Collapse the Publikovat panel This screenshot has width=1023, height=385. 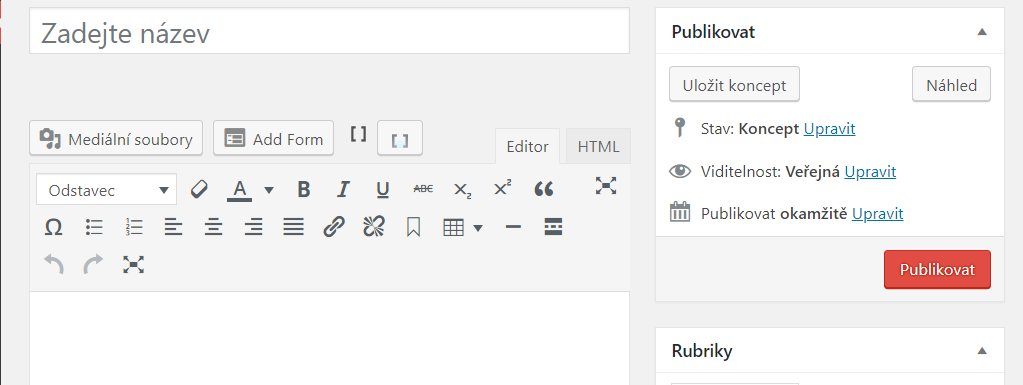[982, 31]
